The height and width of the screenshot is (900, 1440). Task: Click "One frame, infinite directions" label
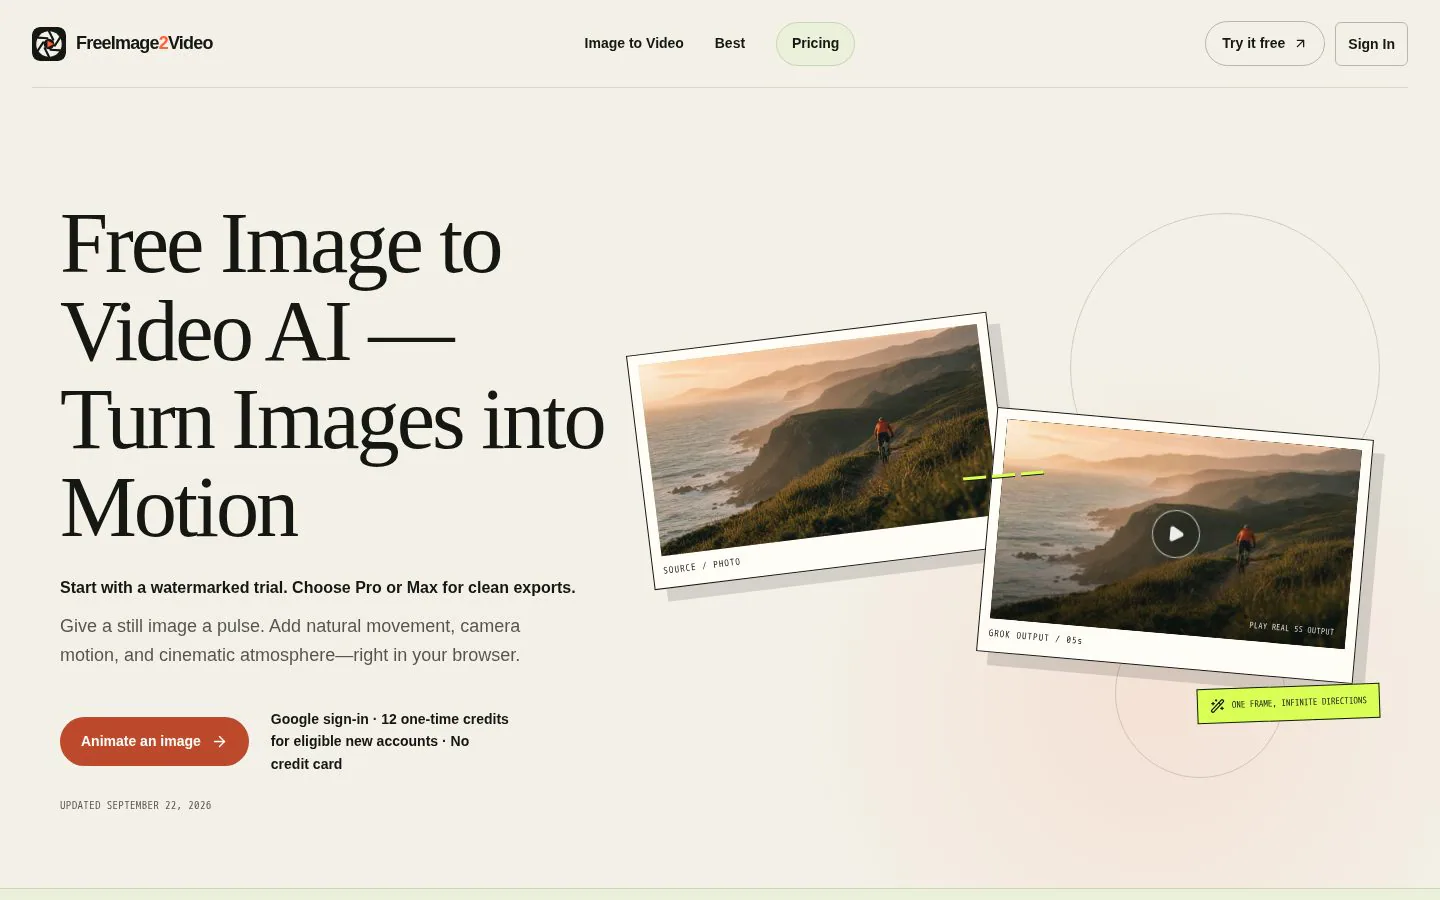click(1299, 702)
